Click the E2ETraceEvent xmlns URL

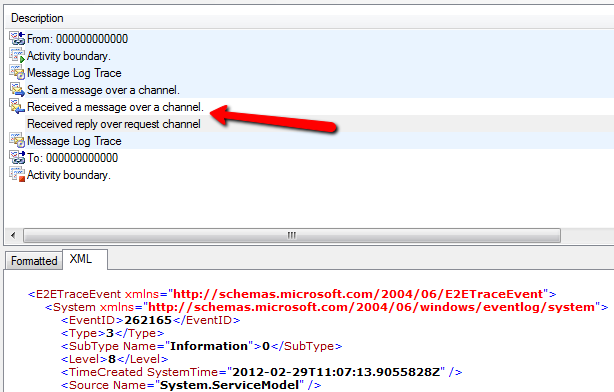pyautogui.click(x=358, y=294)
